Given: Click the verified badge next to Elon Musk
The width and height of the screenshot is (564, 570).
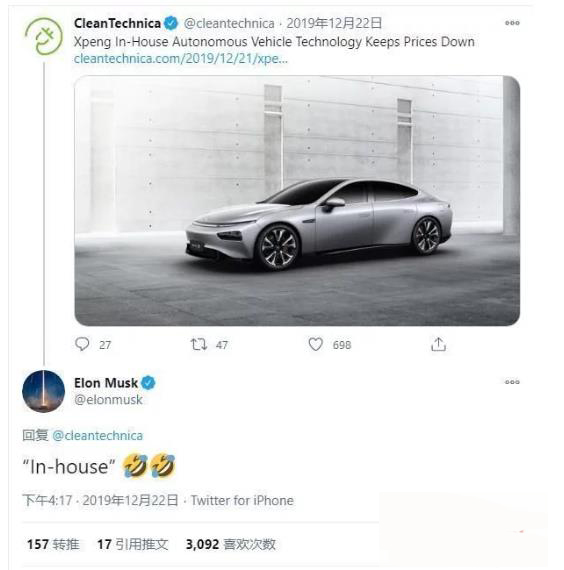Looking at the screenshot, I should 148,383.
